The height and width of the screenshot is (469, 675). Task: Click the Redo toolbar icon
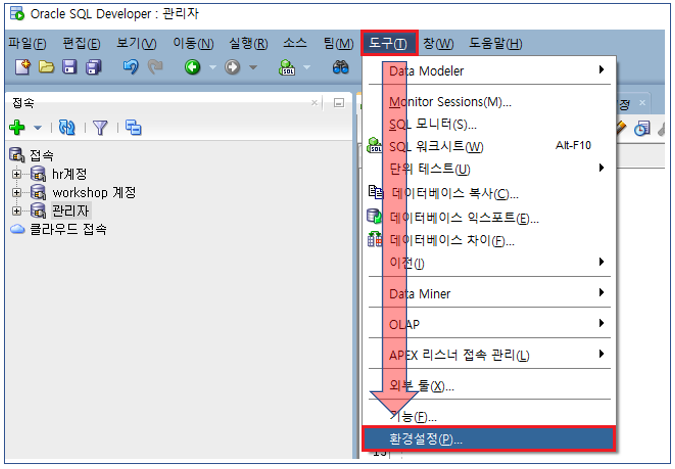155,67
